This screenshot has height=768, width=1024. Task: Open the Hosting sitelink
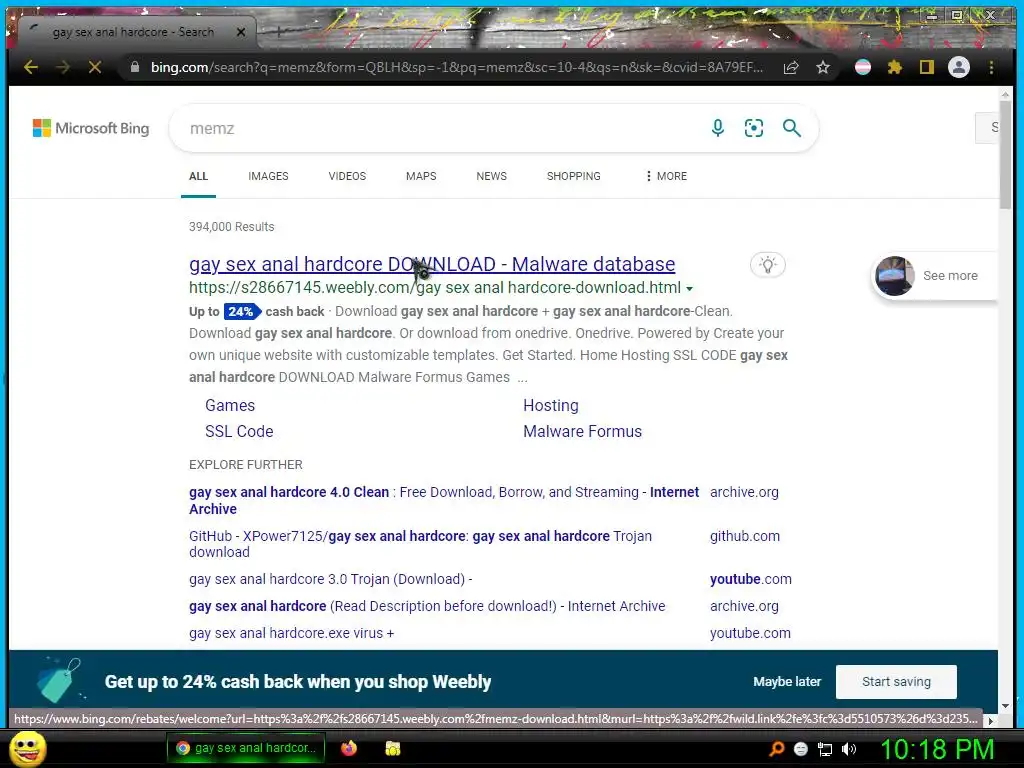click(x=551, y=406)
